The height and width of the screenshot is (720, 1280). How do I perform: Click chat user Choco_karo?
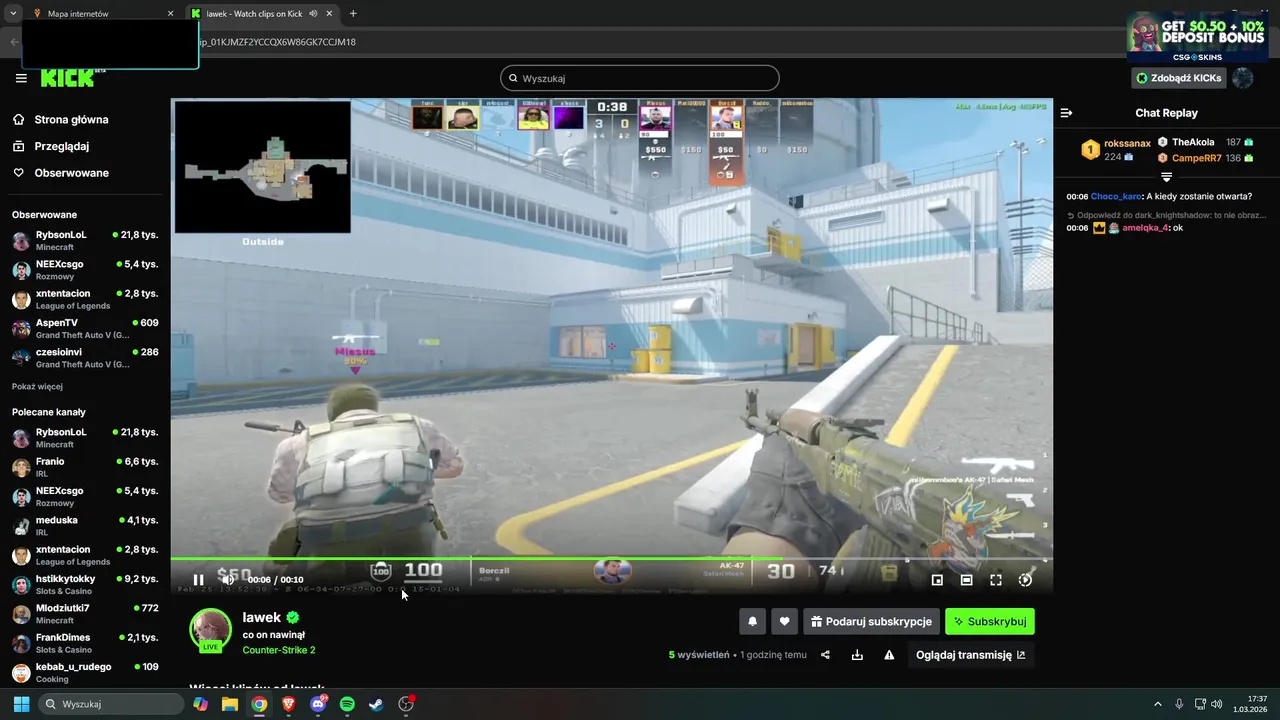coord(1116,197)
